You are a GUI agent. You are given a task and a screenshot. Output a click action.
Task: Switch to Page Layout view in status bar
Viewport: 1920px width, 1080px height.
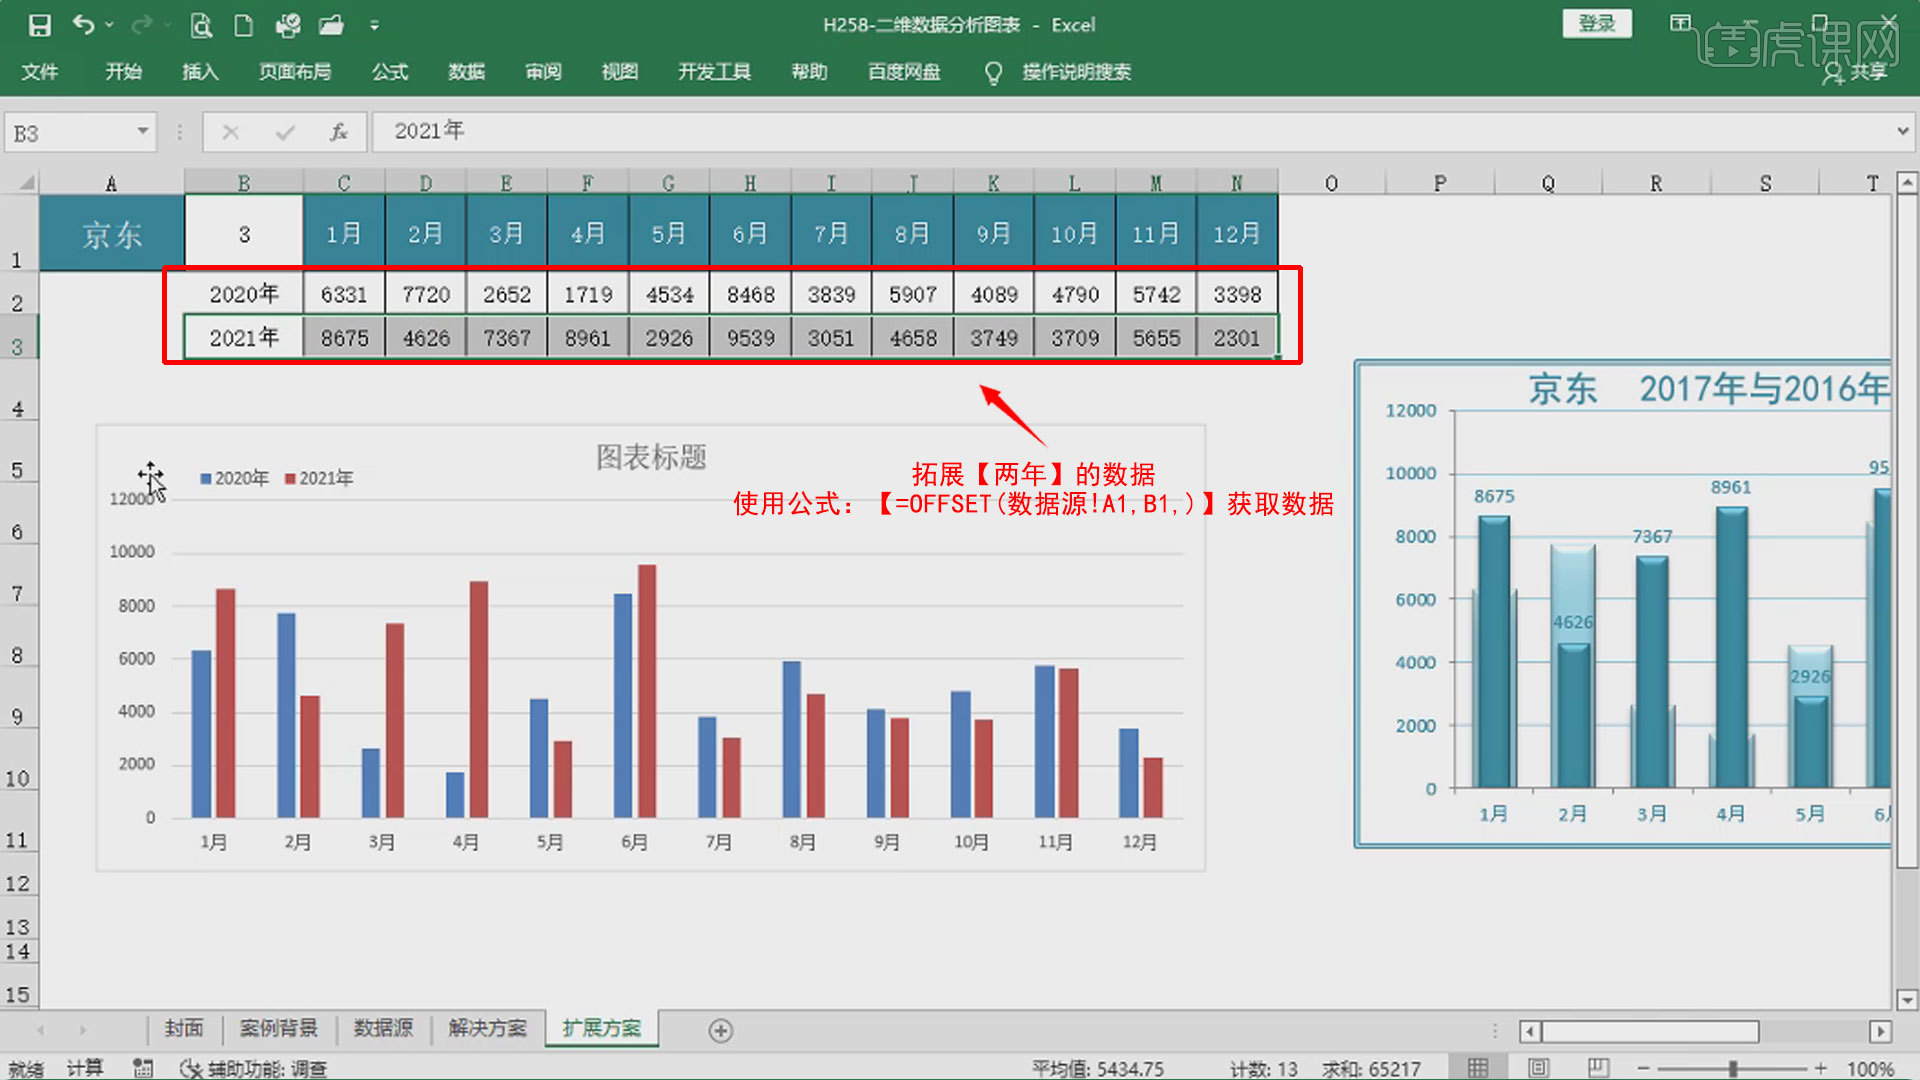tap(1537, 1067)
